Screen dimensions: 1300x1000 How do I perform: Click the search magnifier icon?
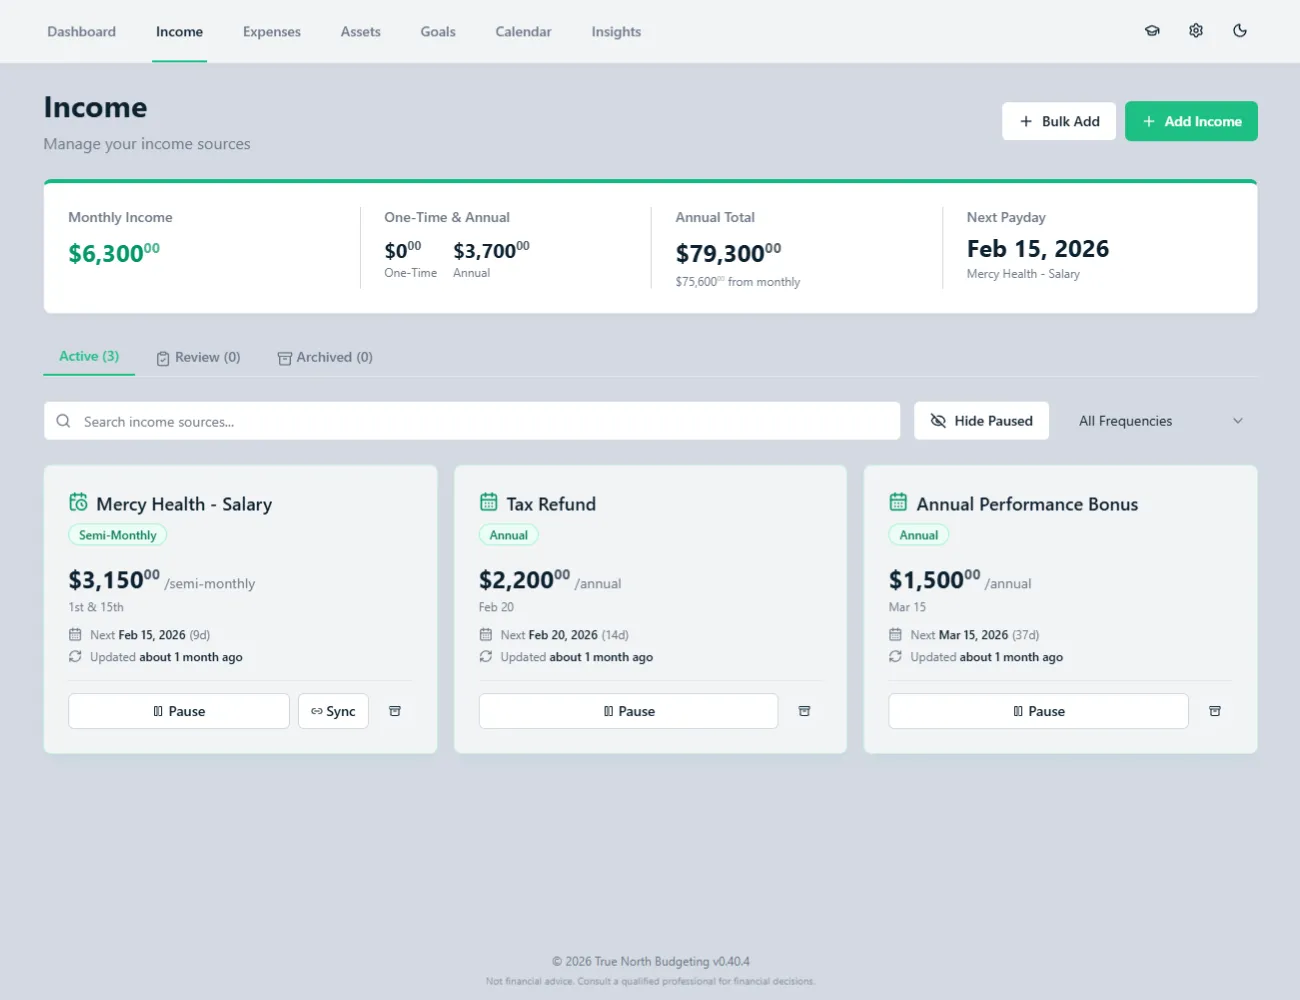click(x=63, y=421)
